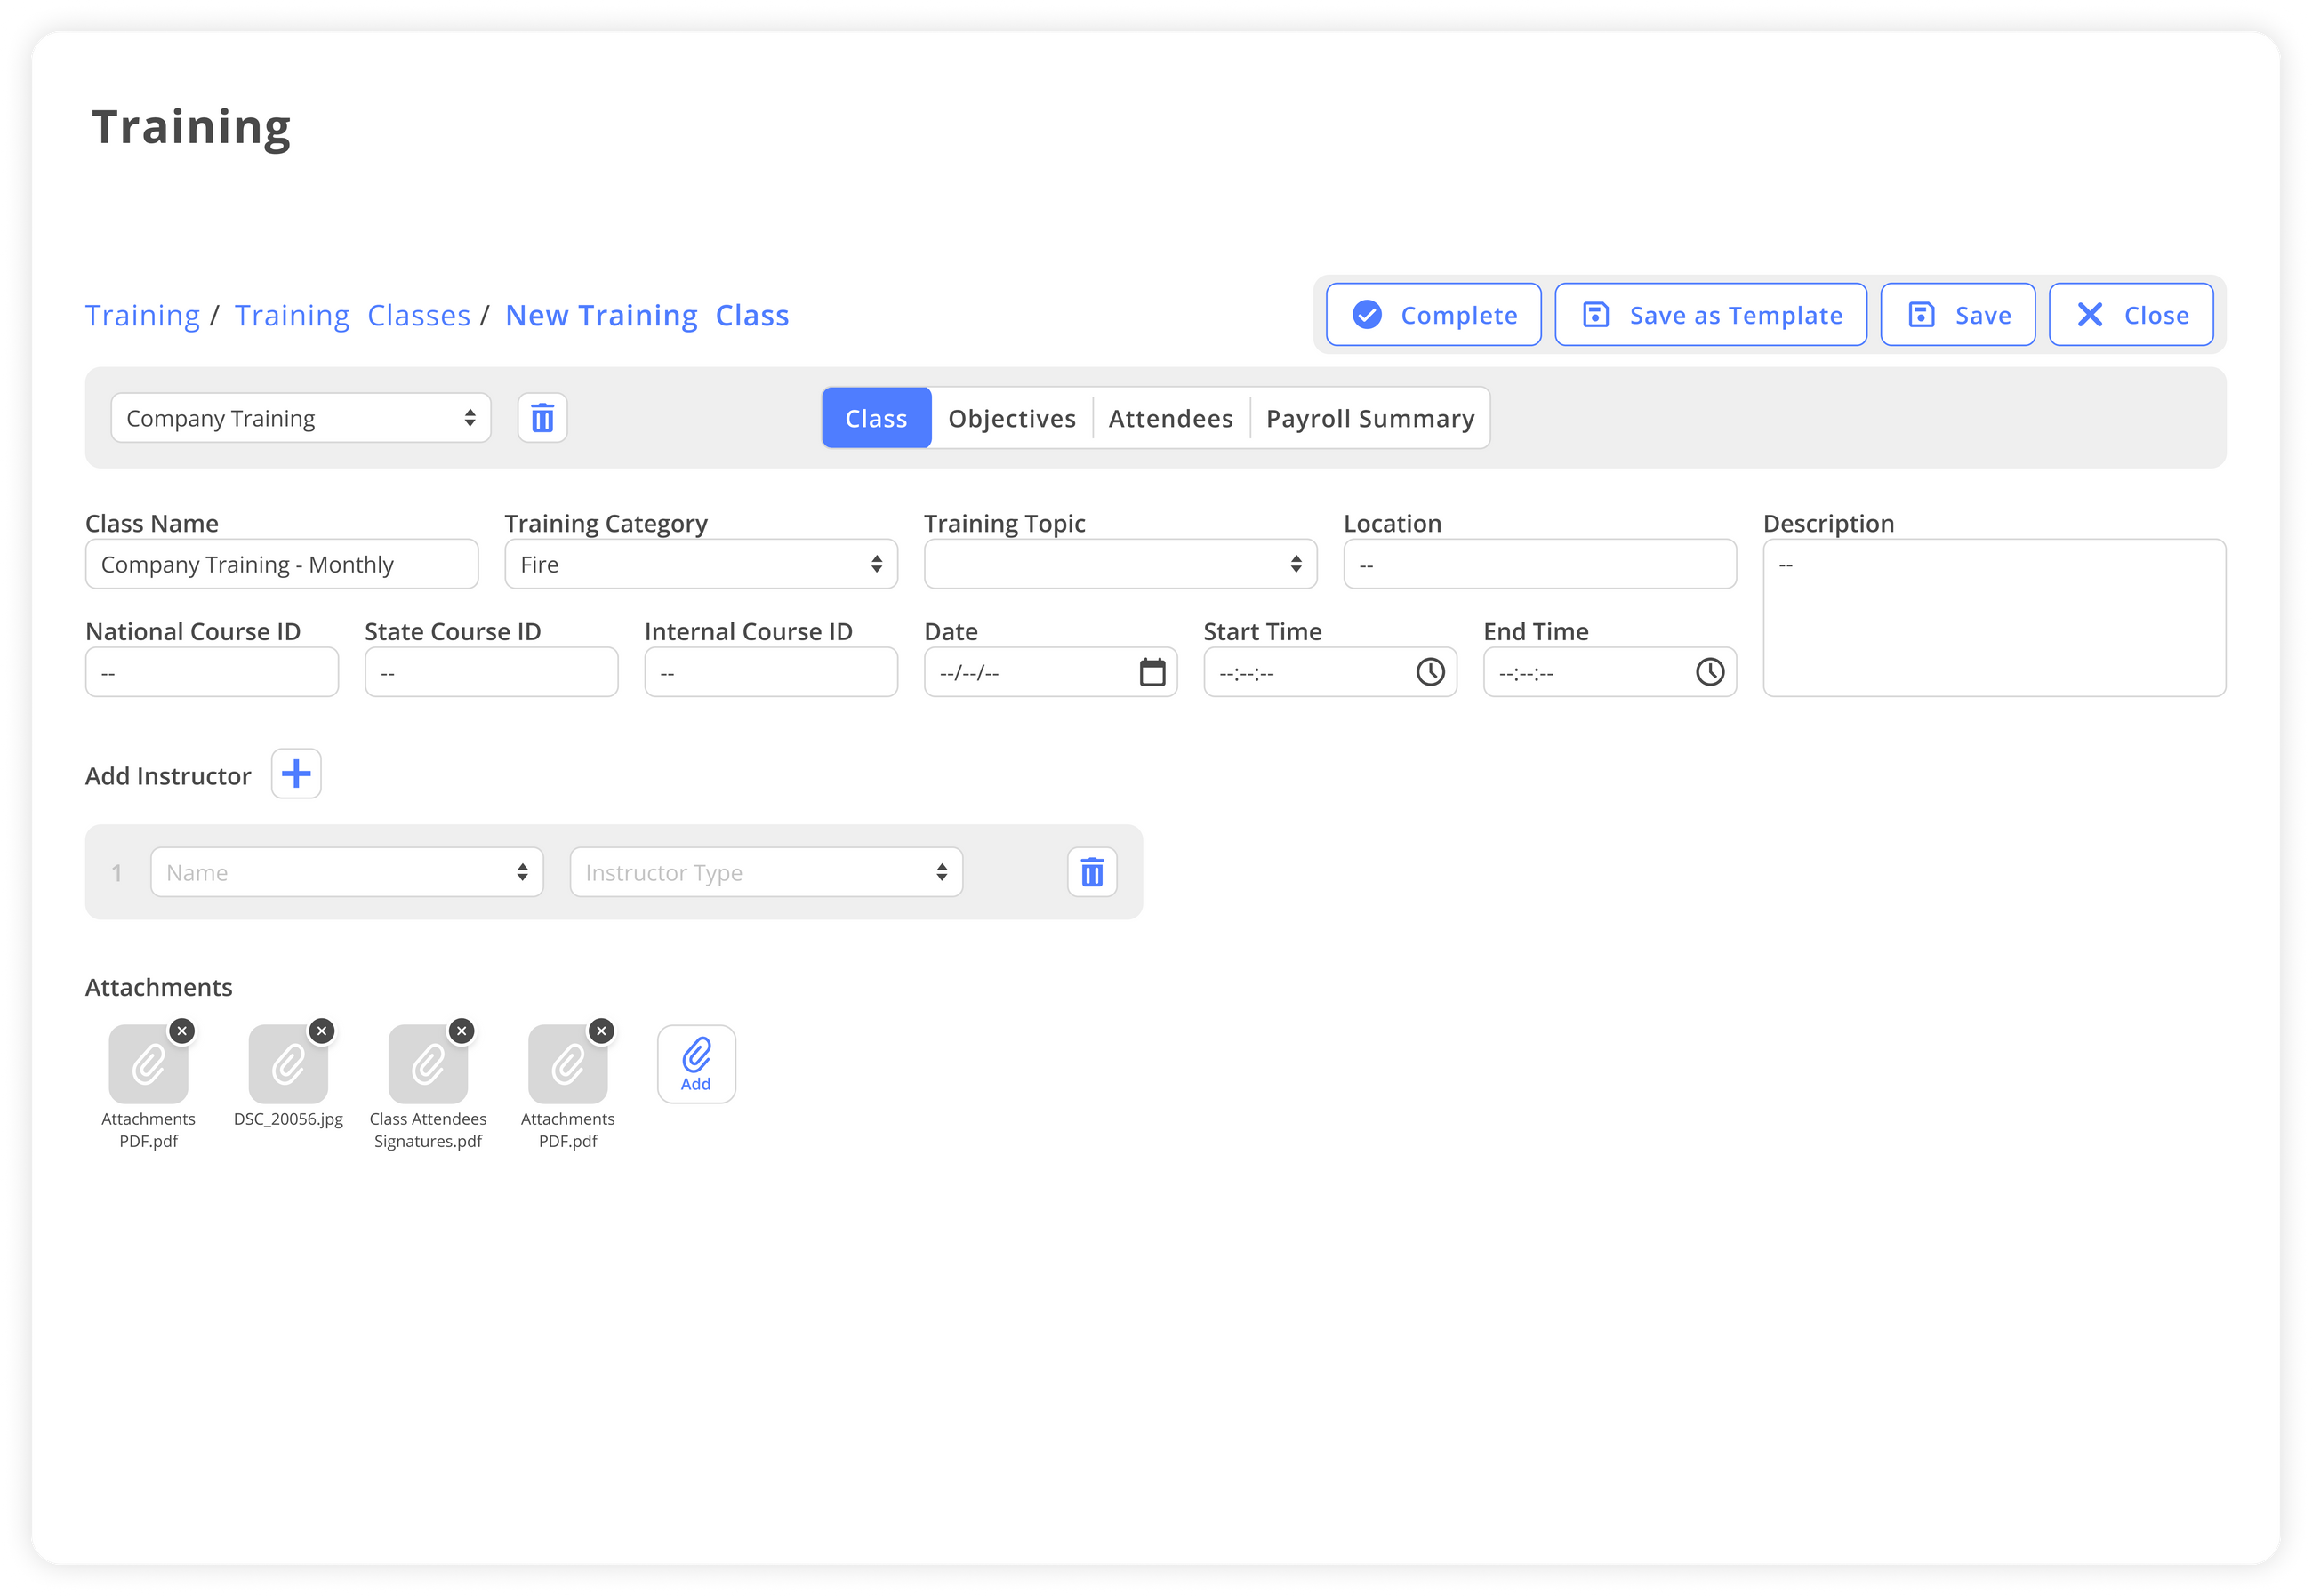
Task: Click the Add attachment paperclip tile
Action: pyautogui.click(x=696, y=1064)
